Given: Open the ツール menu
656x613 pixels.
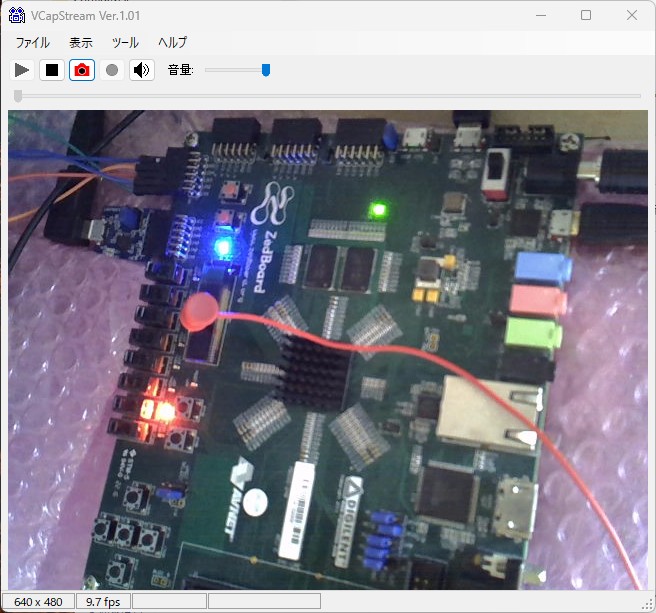Looking at the screenshot, I should (125, 42).
